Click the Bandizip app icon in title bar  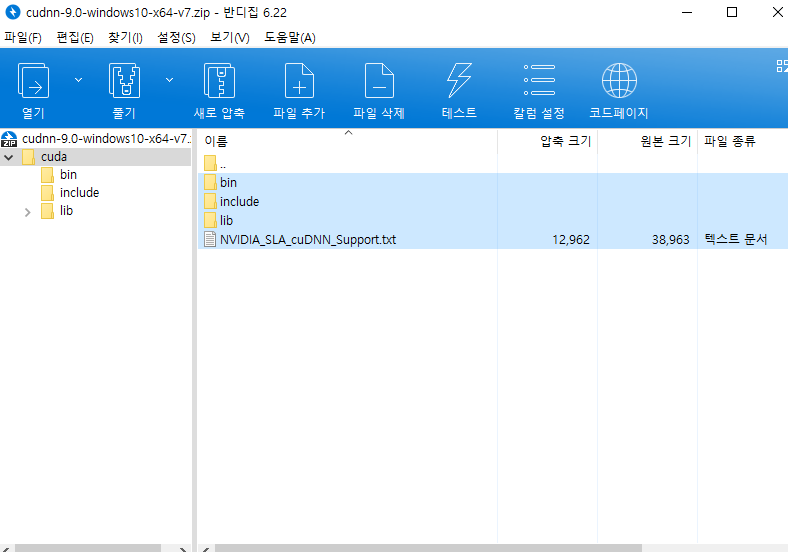[x=12, y=12]
